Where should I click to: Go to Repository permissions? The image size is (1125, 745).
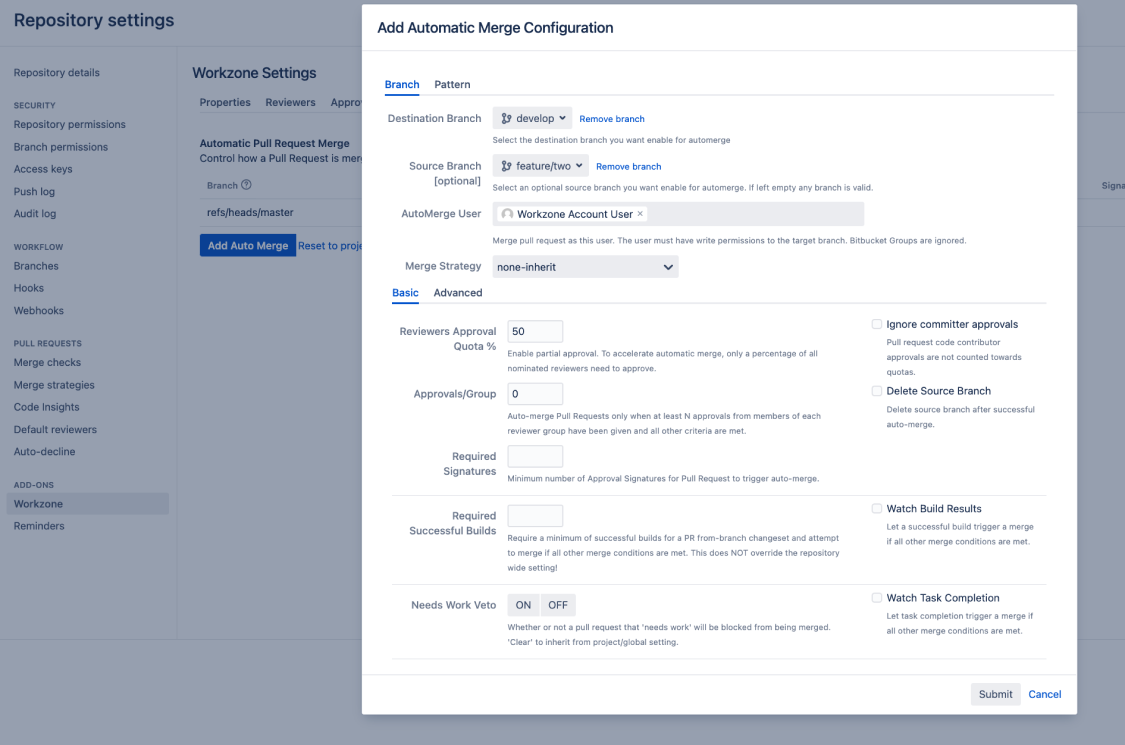pyautogui.click(x=70, y=124)
